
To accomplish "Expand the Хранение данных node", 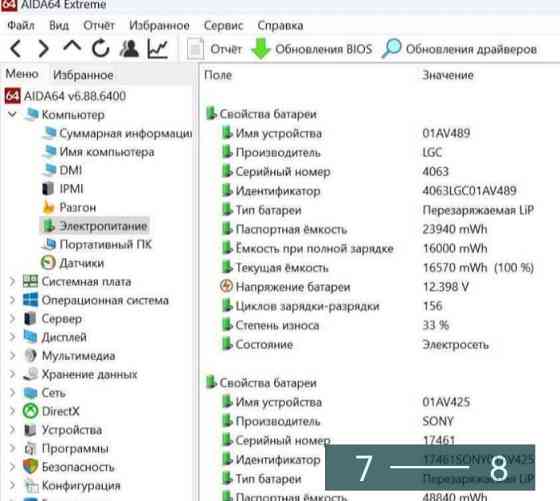I will [x=12, y=374].
